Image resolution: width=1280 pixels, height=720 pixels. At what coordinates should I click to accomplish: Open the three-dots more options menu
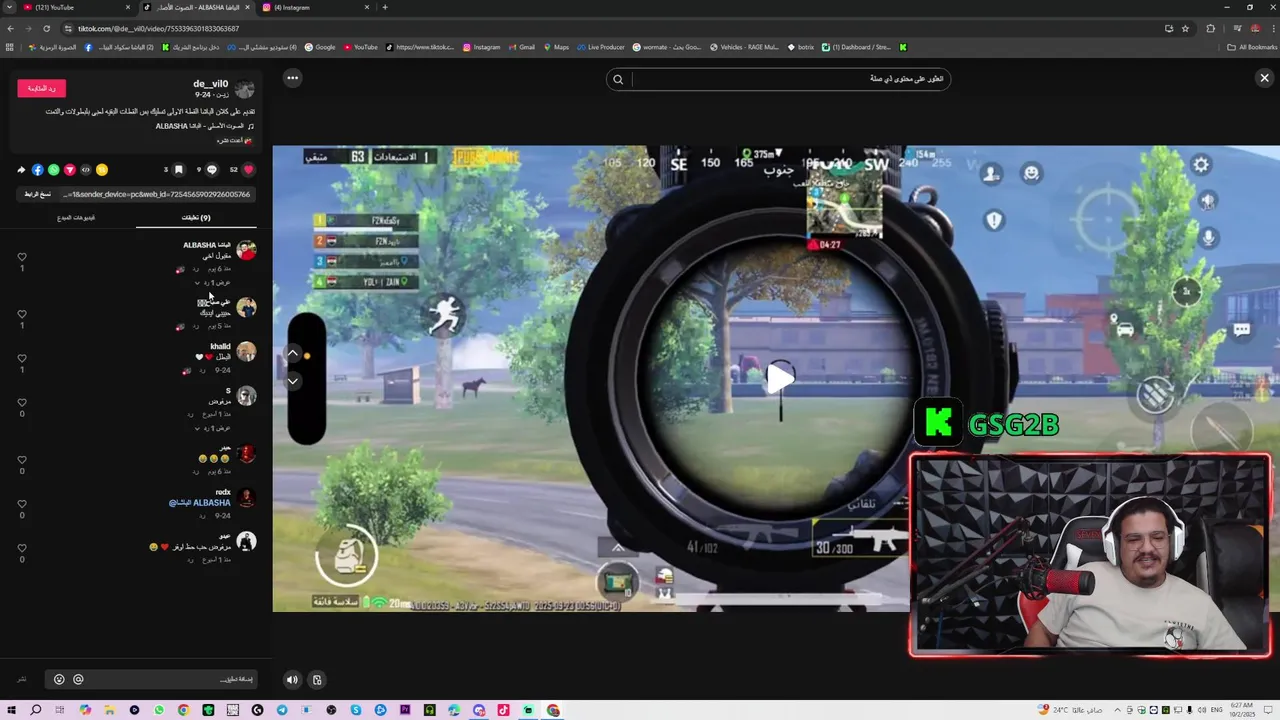pos(292,78)
